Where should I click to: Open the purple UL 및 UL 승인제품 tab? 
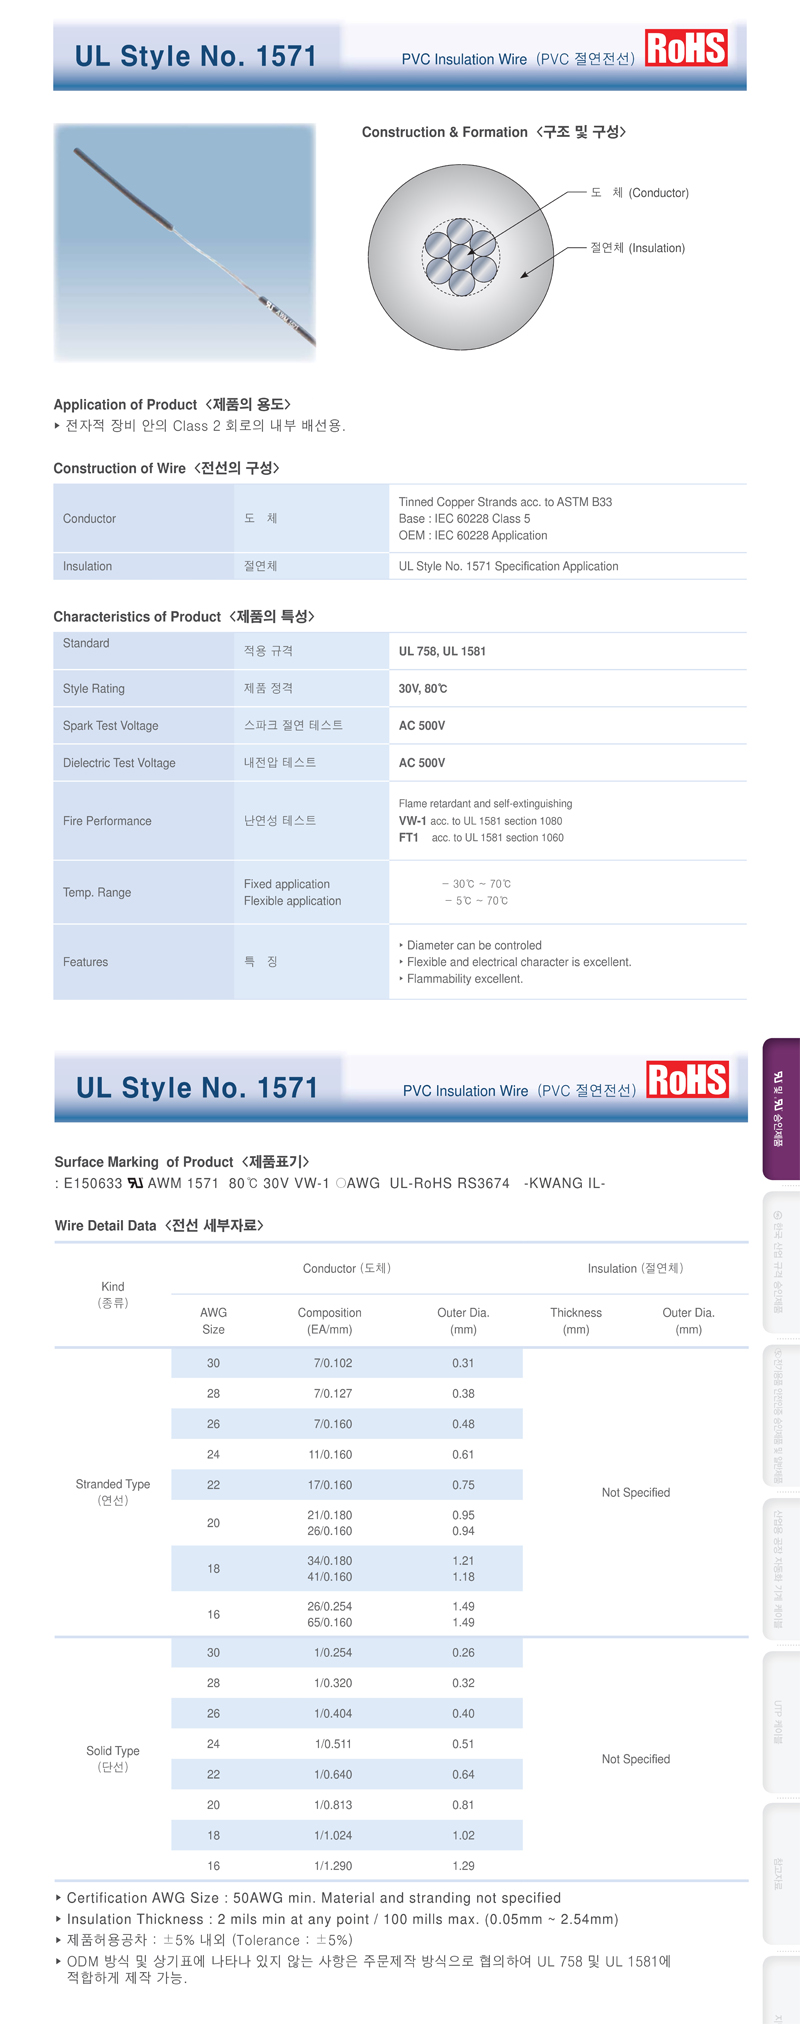(781, 1109)
